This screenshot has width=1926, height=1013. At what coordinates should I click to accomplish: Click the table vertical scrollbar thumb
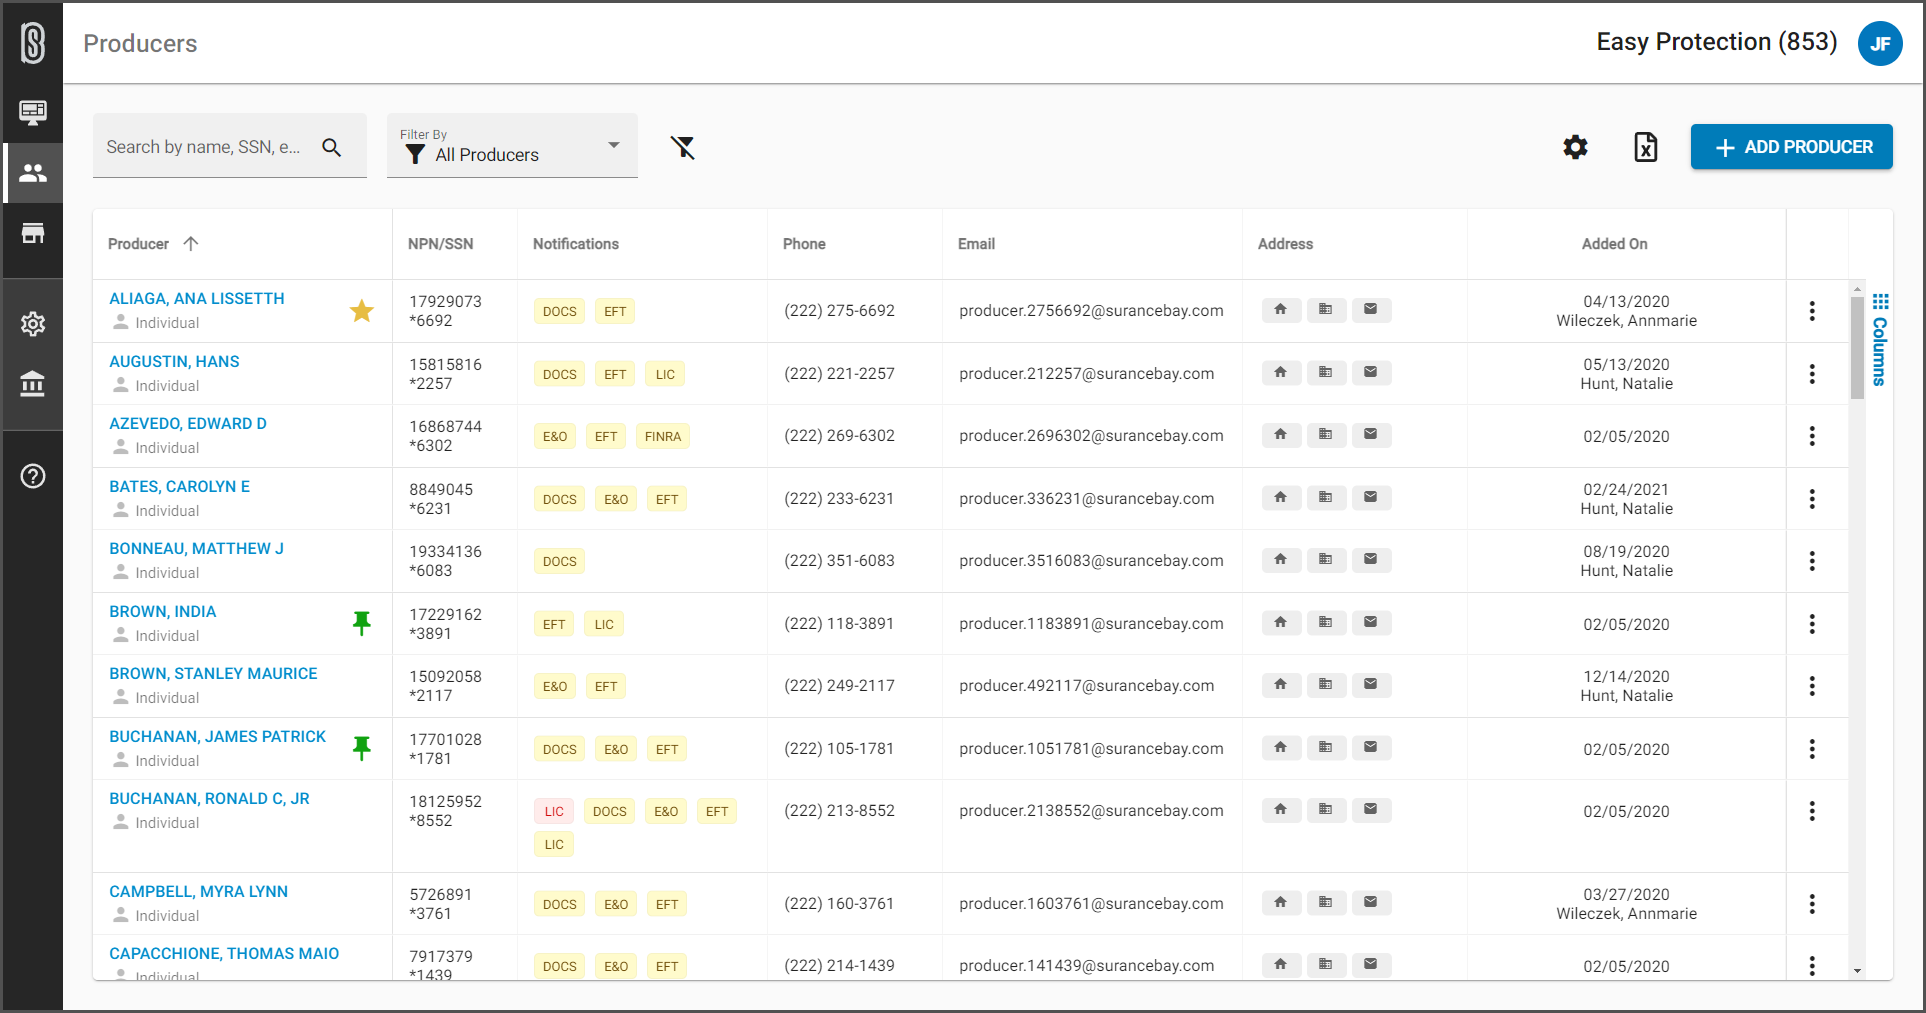click(1857, 347)
